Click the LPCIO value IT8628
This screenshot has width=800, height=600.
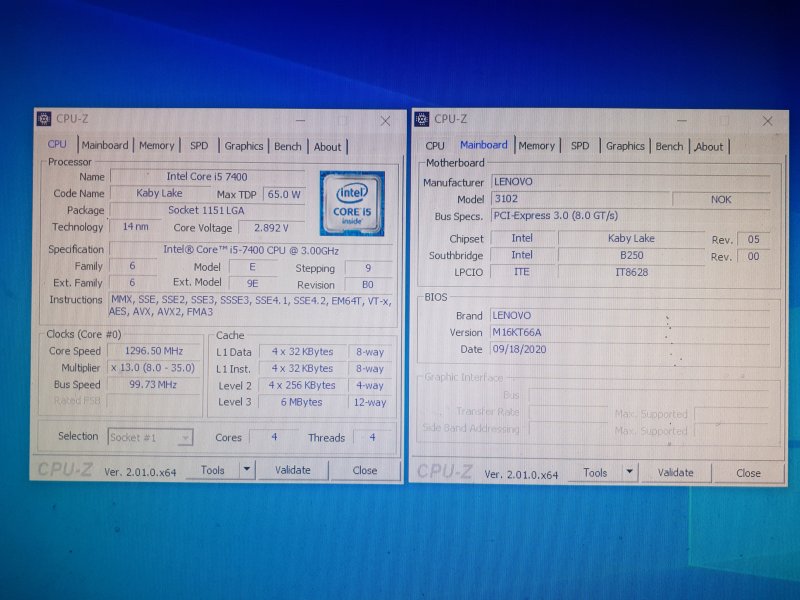(x=632, y=272)
